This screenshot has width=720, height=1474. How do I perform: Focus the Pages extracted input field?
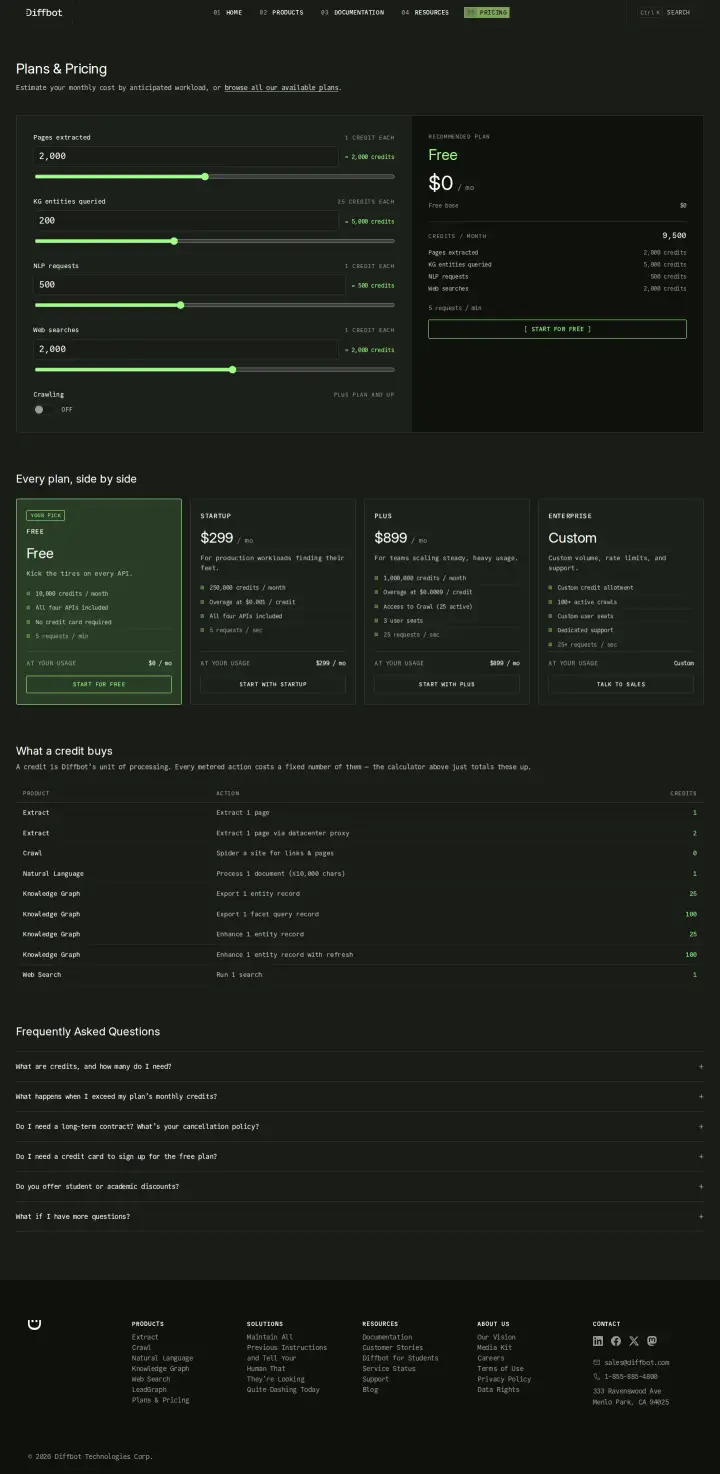186,157
